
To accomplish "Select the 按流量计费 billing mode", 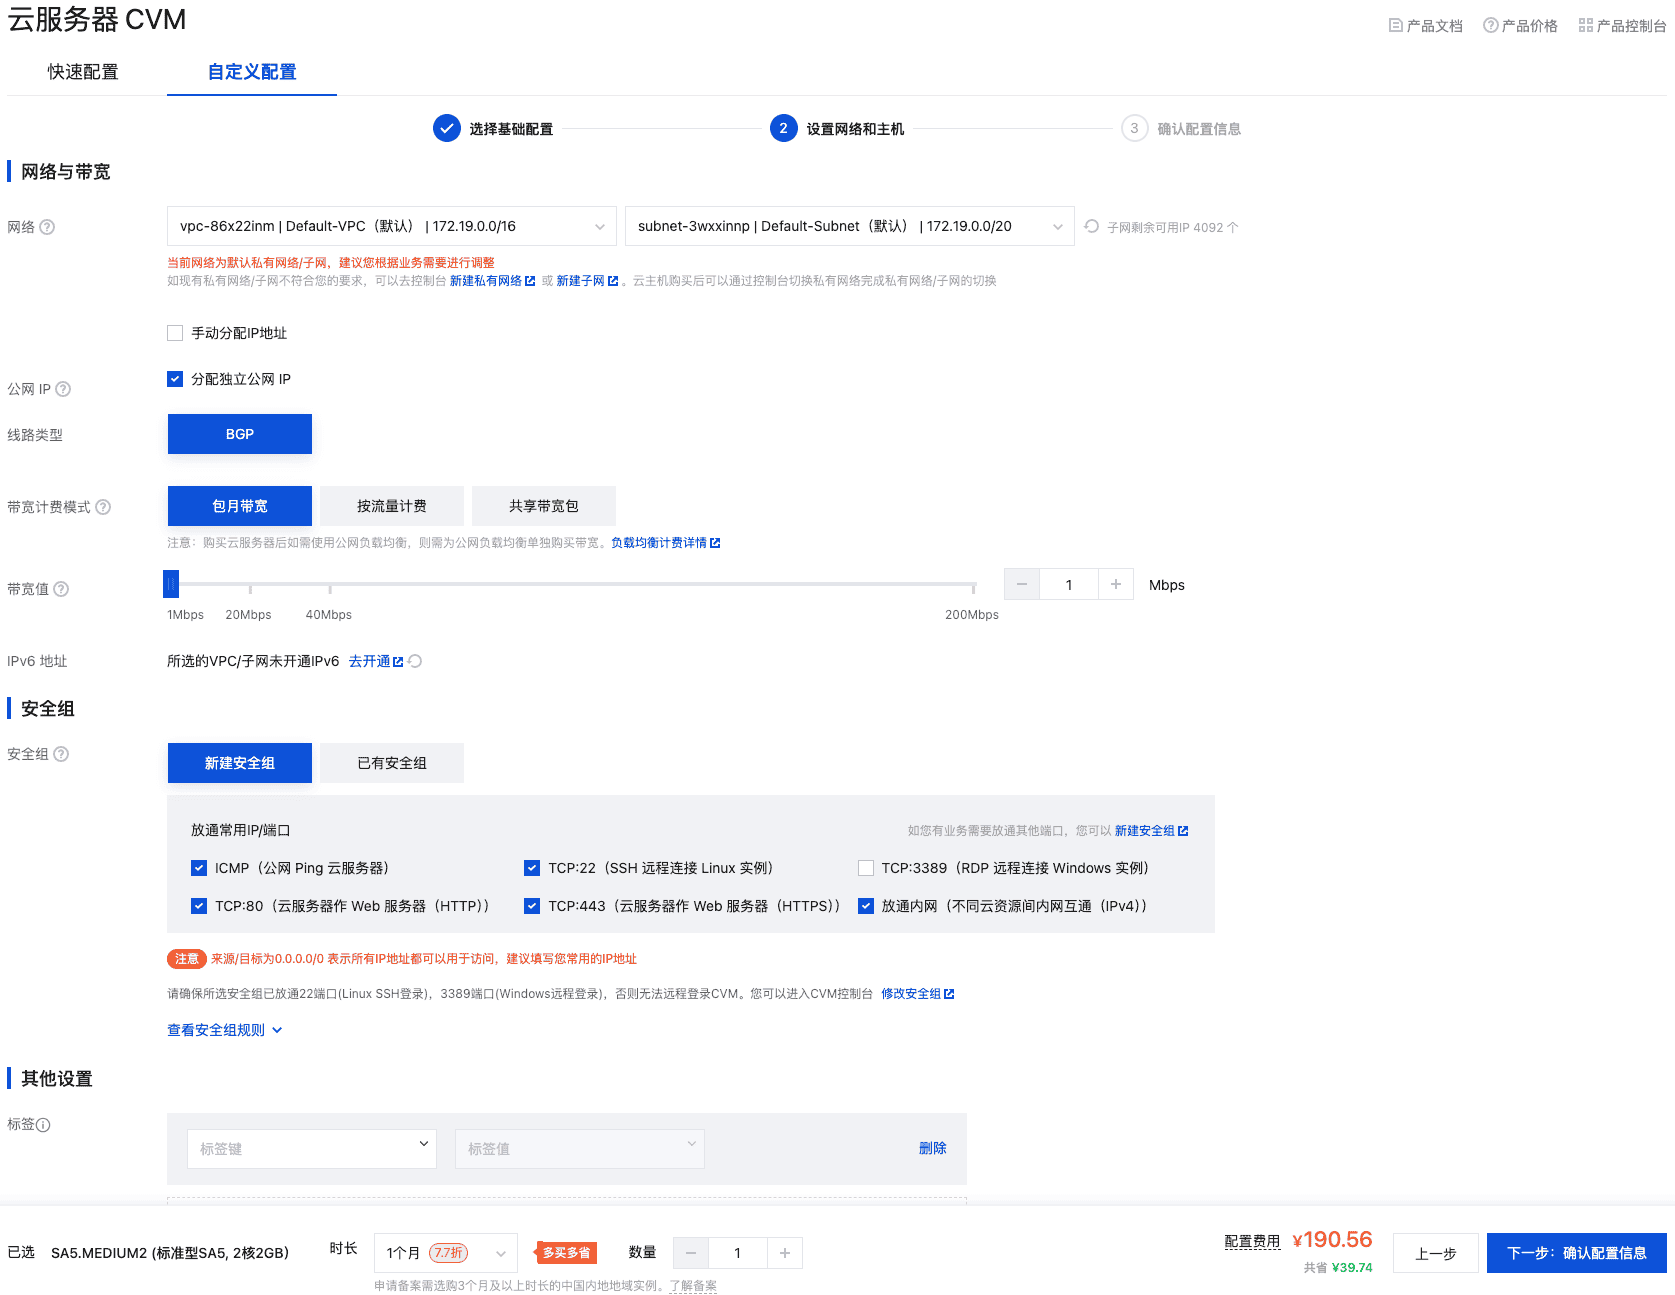I will tap(391, 505).
